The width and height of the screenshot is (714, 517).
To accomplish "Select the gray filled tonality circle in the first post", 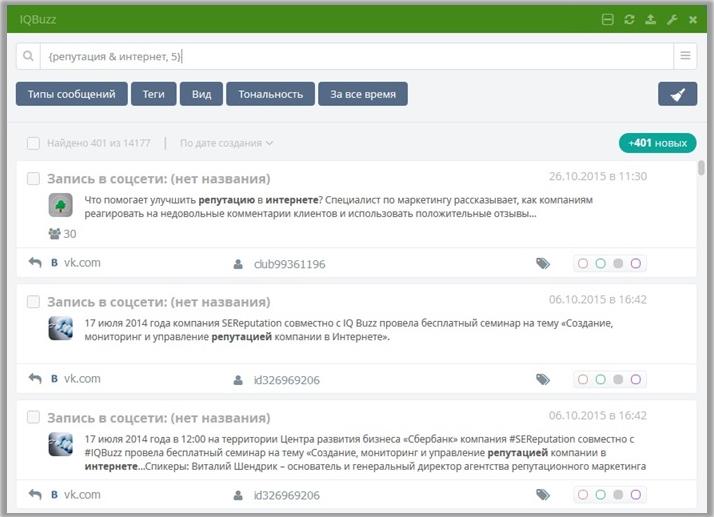I will [618, 263].
